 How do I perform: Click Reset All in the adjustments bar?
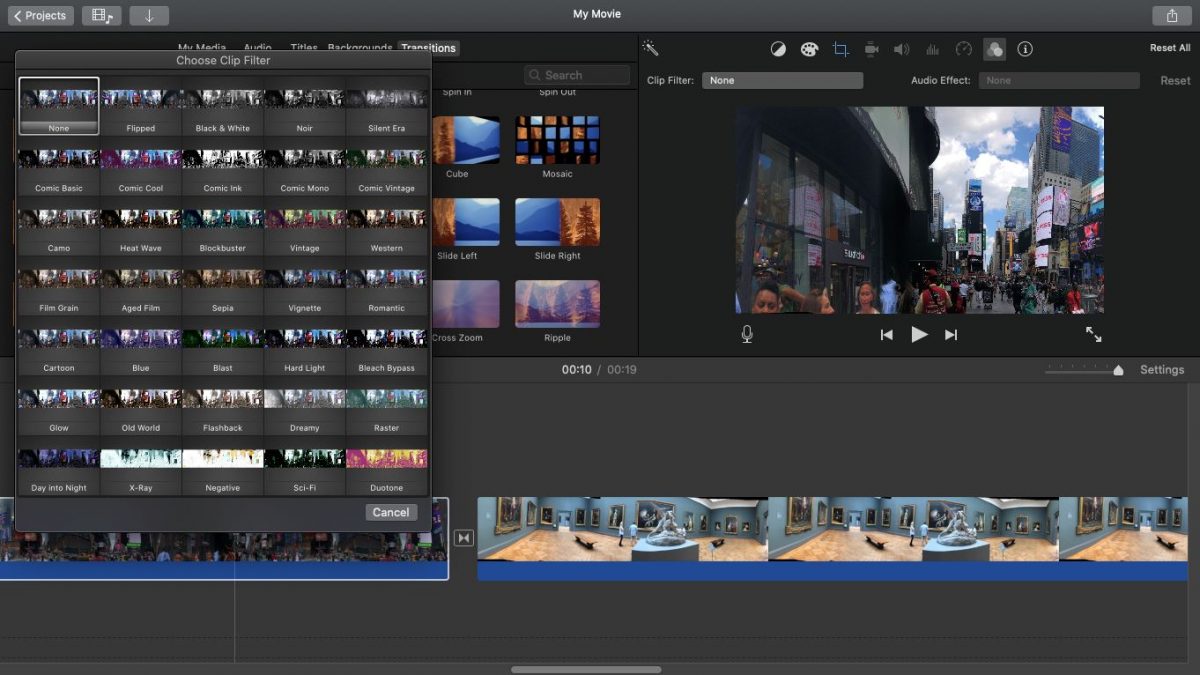[x=1166, y=47]
